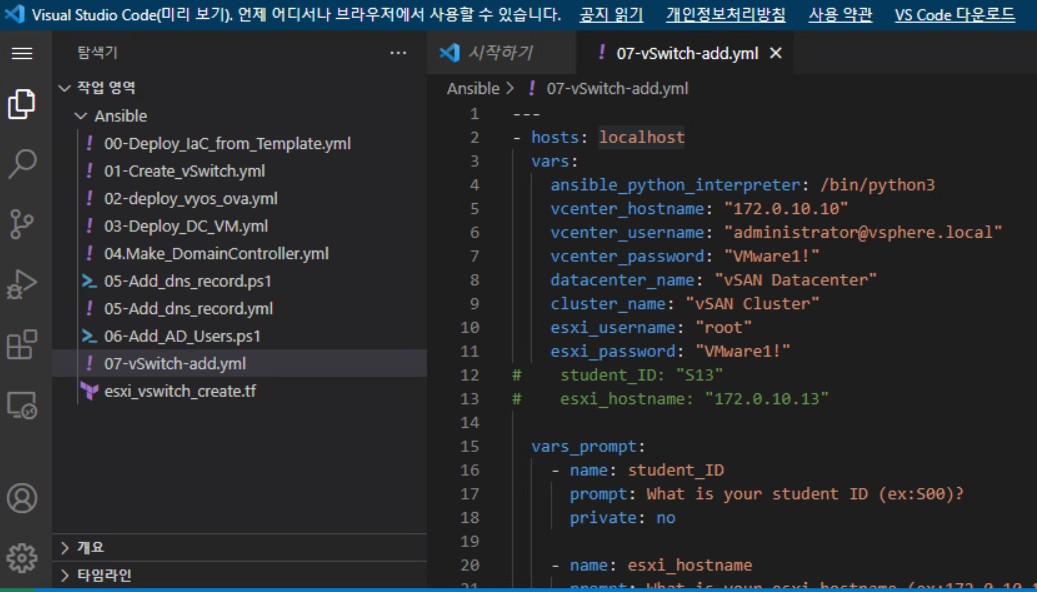The height and width of the screenshot is (592, 1037).
Task: Click the /bin/python3 interpreter value
Action: click(x=877, y=185)
